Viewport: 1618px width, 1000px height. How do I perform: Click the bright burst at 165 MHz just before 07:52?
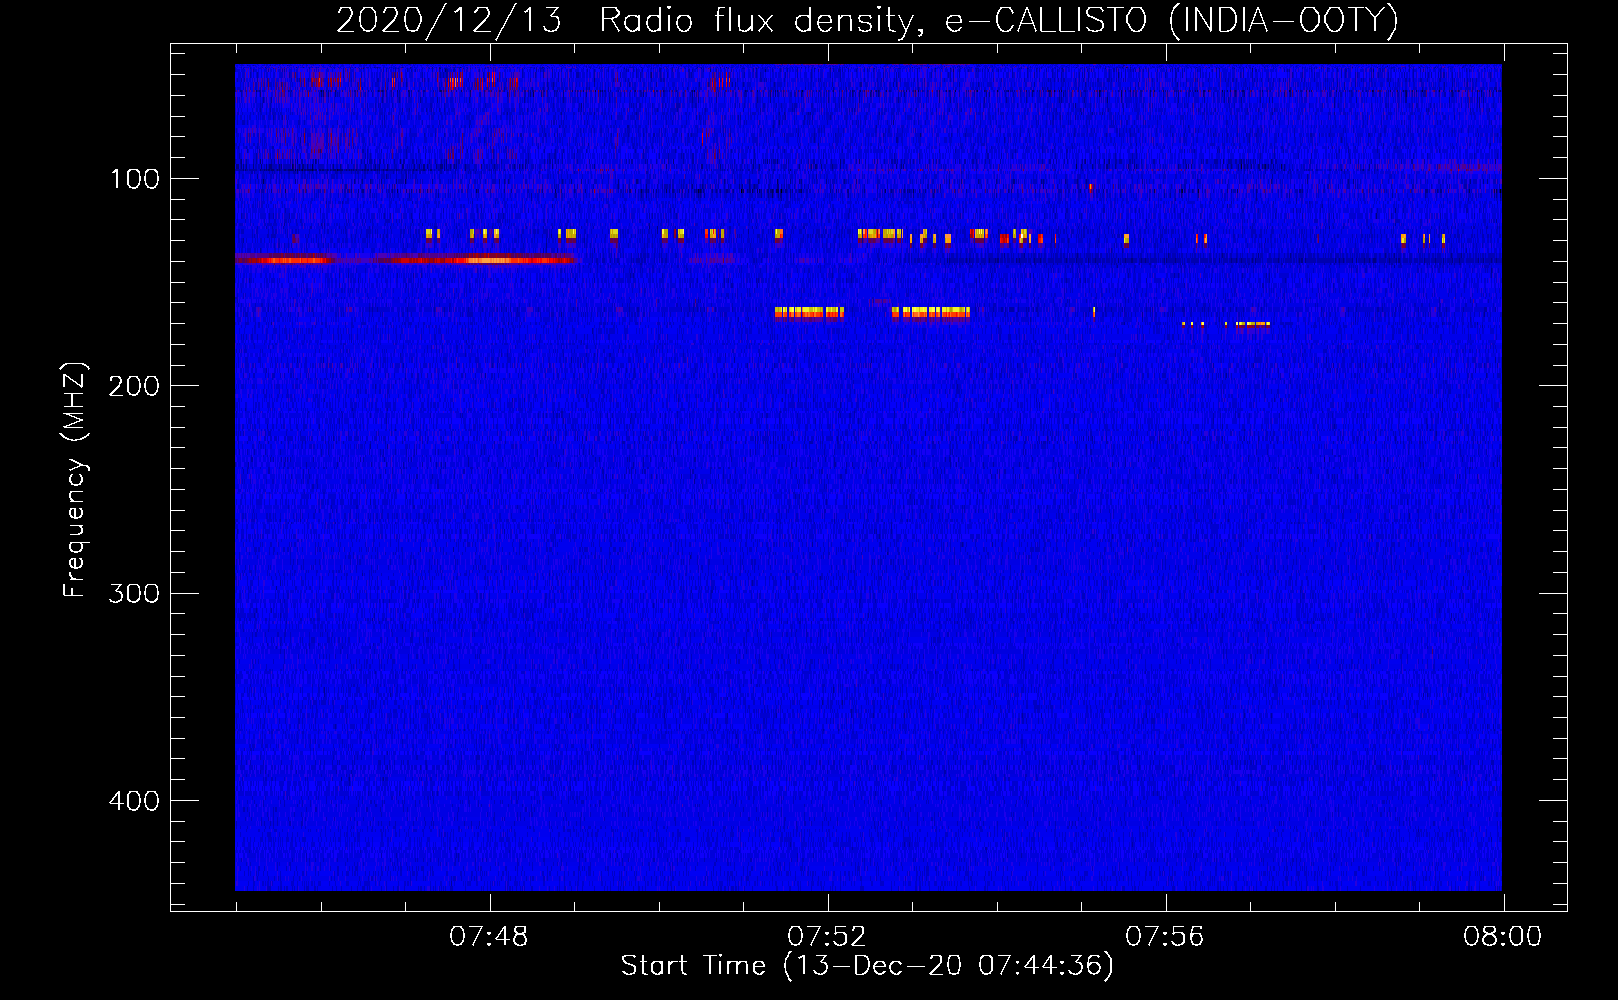click(809, 313)
